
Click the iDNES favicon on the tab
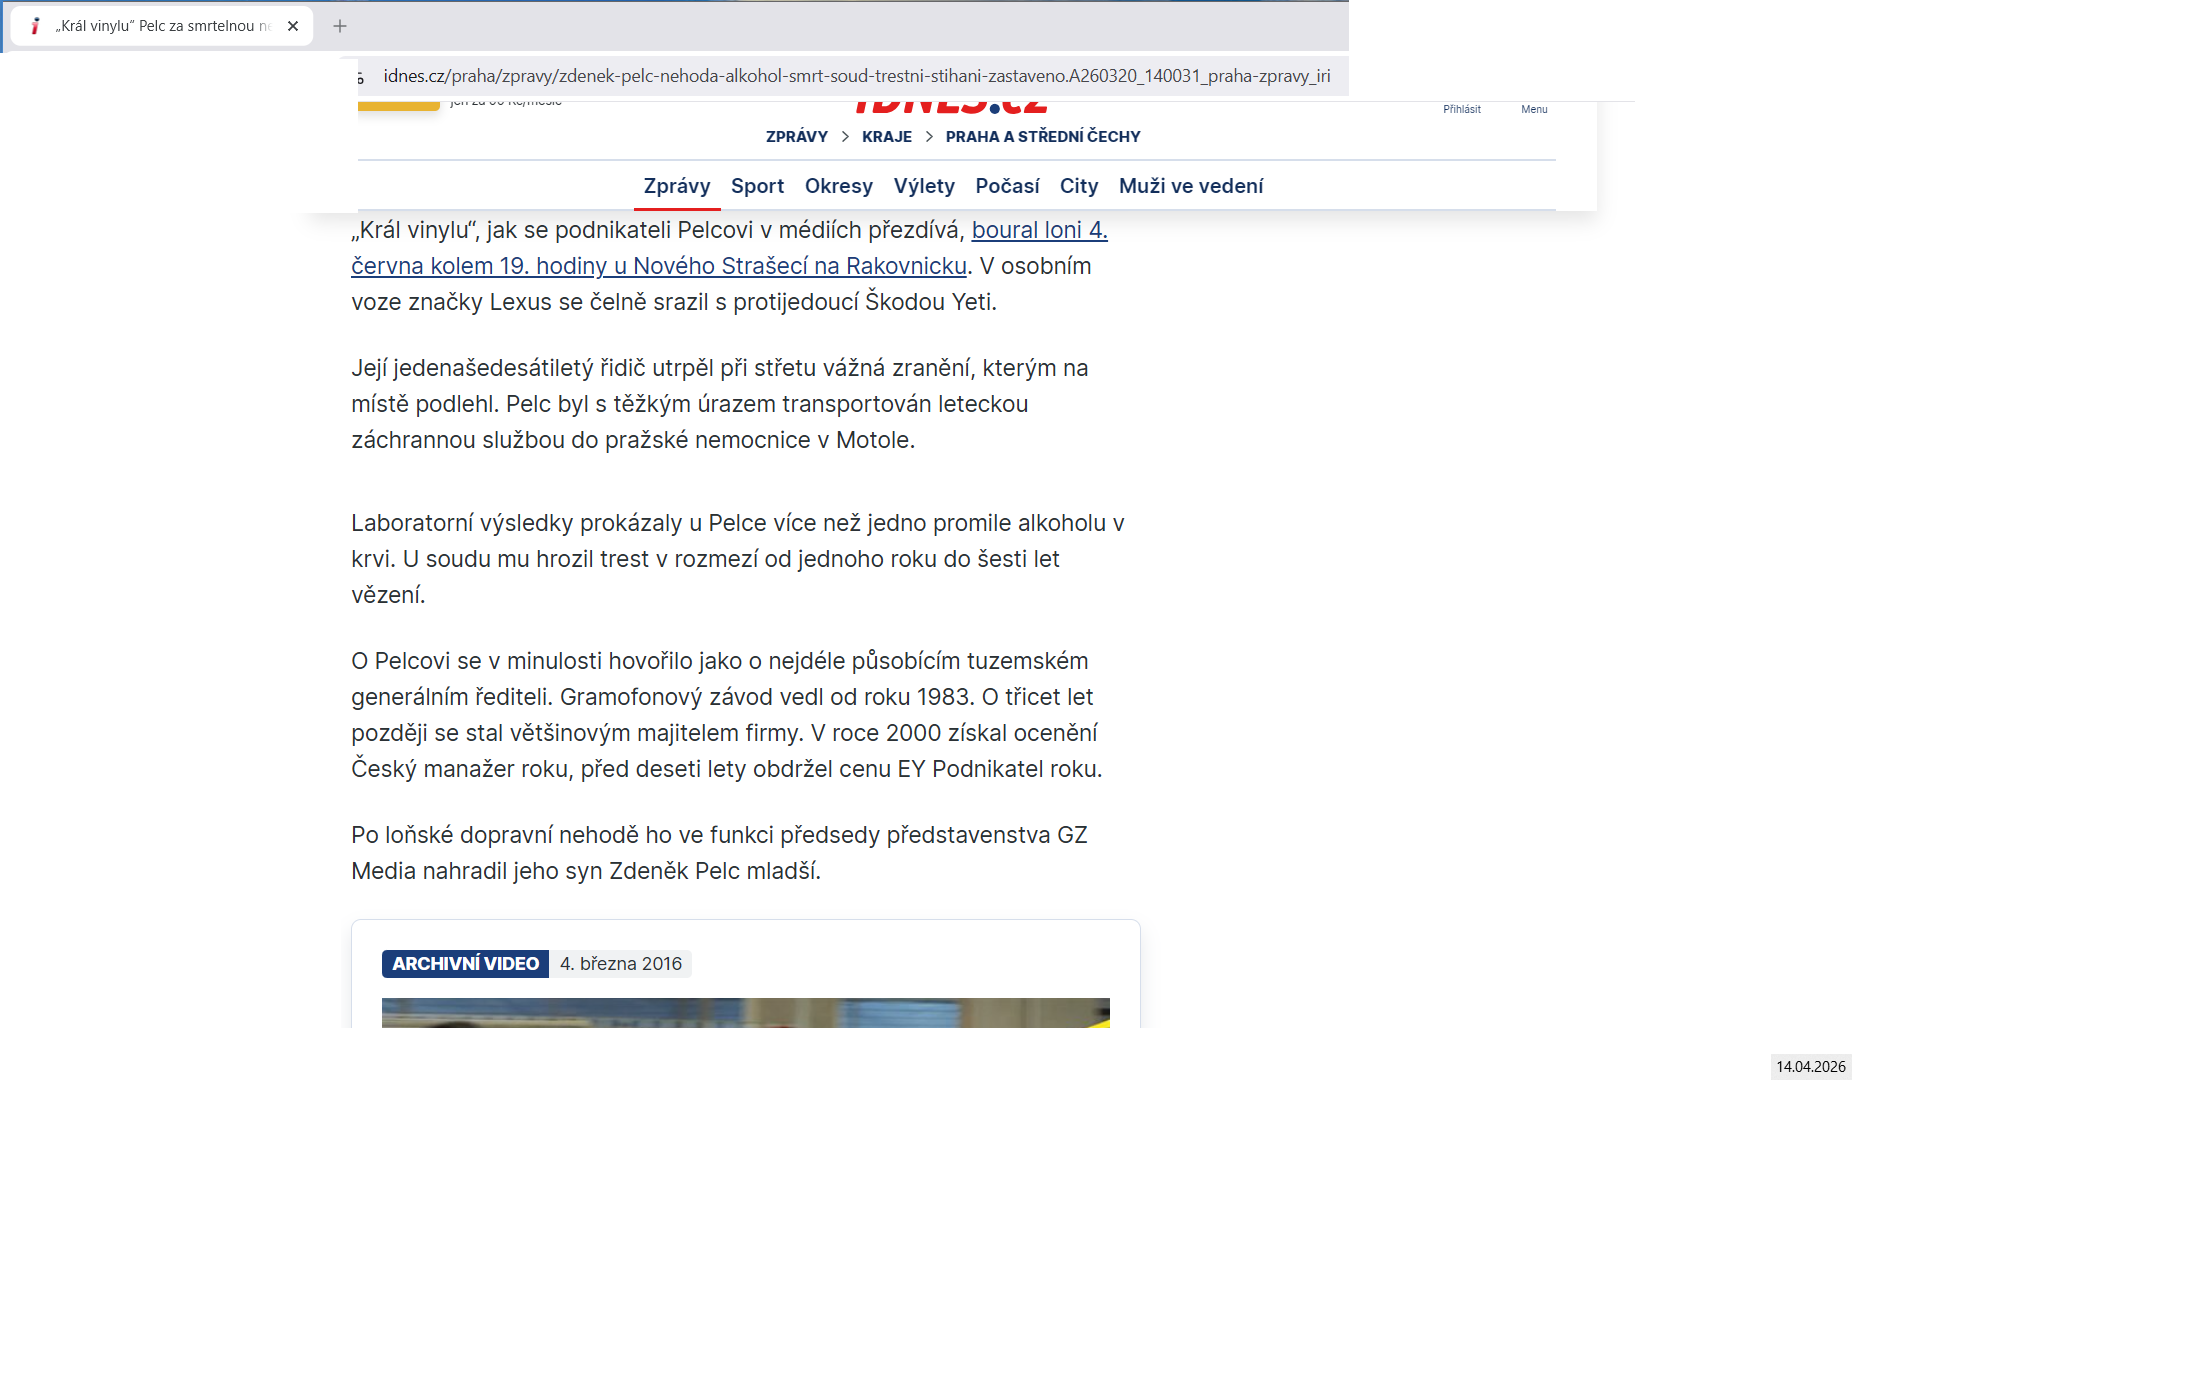[x=35, y=26]
